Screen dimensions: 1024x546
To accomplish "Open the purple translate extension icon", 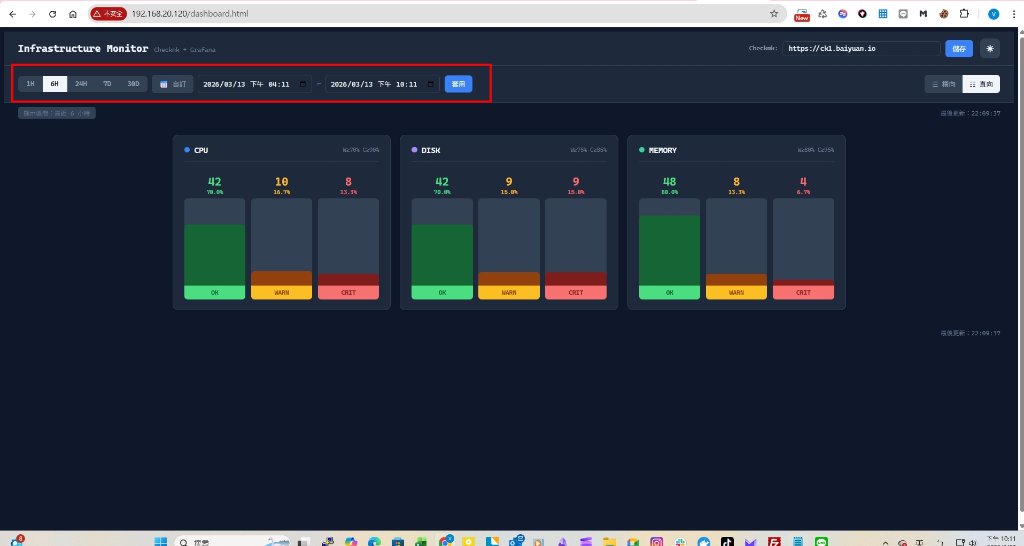I will coord(842,14).
